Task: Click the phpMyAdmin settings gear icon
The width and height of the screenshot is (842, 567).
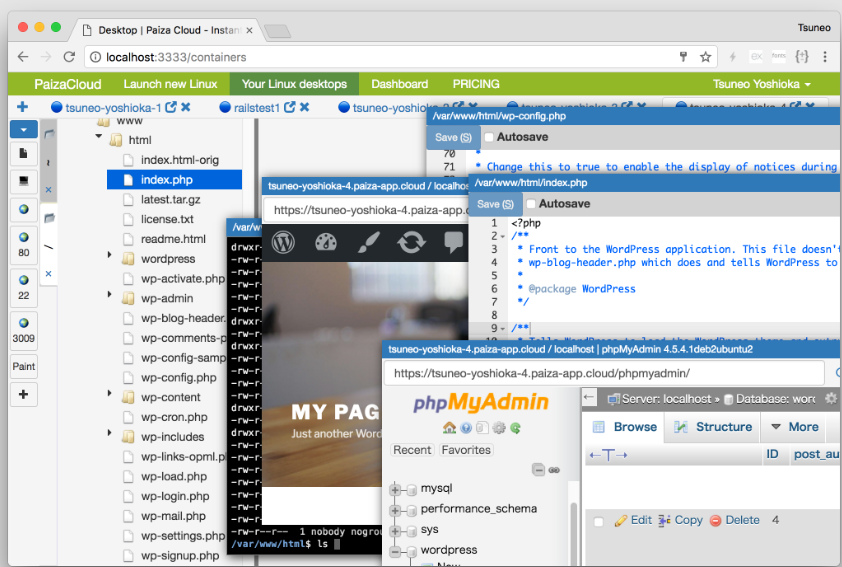Action: click(499, 428)
